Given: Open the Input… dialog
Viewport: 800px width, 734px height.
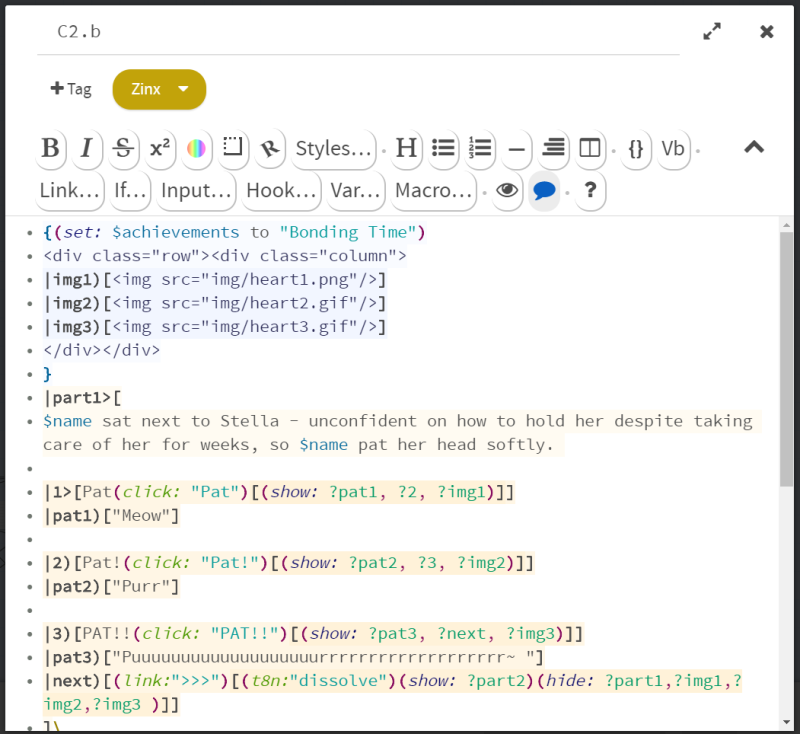Looking at the screenshot, I should (x=196, y=191).
